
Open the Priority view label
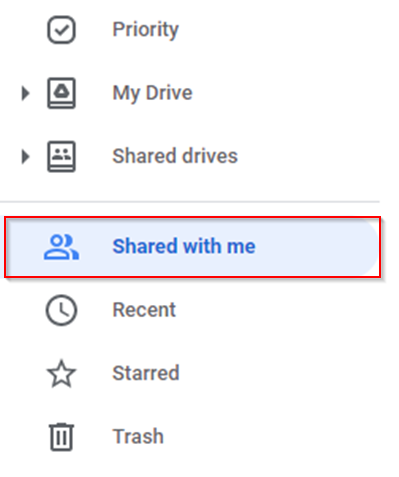point(146,30)
